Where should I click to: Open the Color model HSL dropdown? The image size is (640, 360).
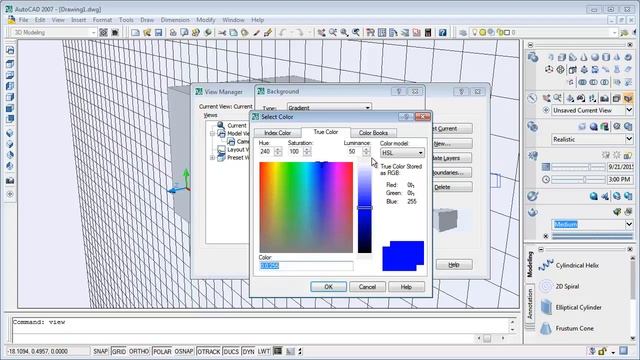point(402,153)
